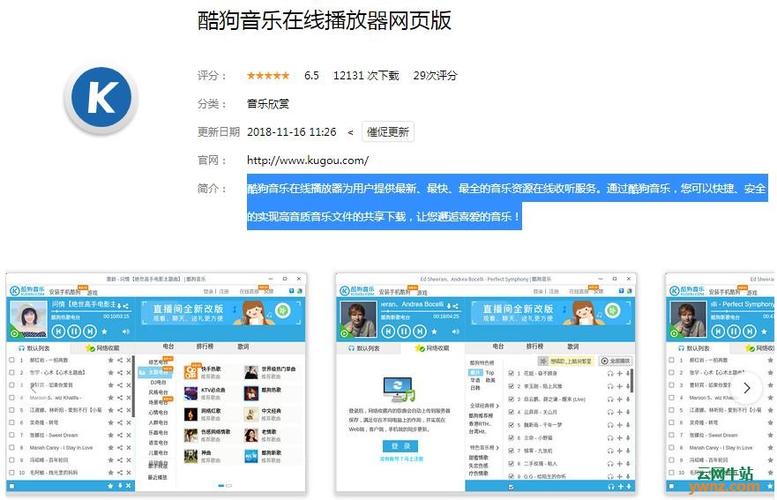Switch to the 歌词 tab in the first screenshot

(243, 346)
